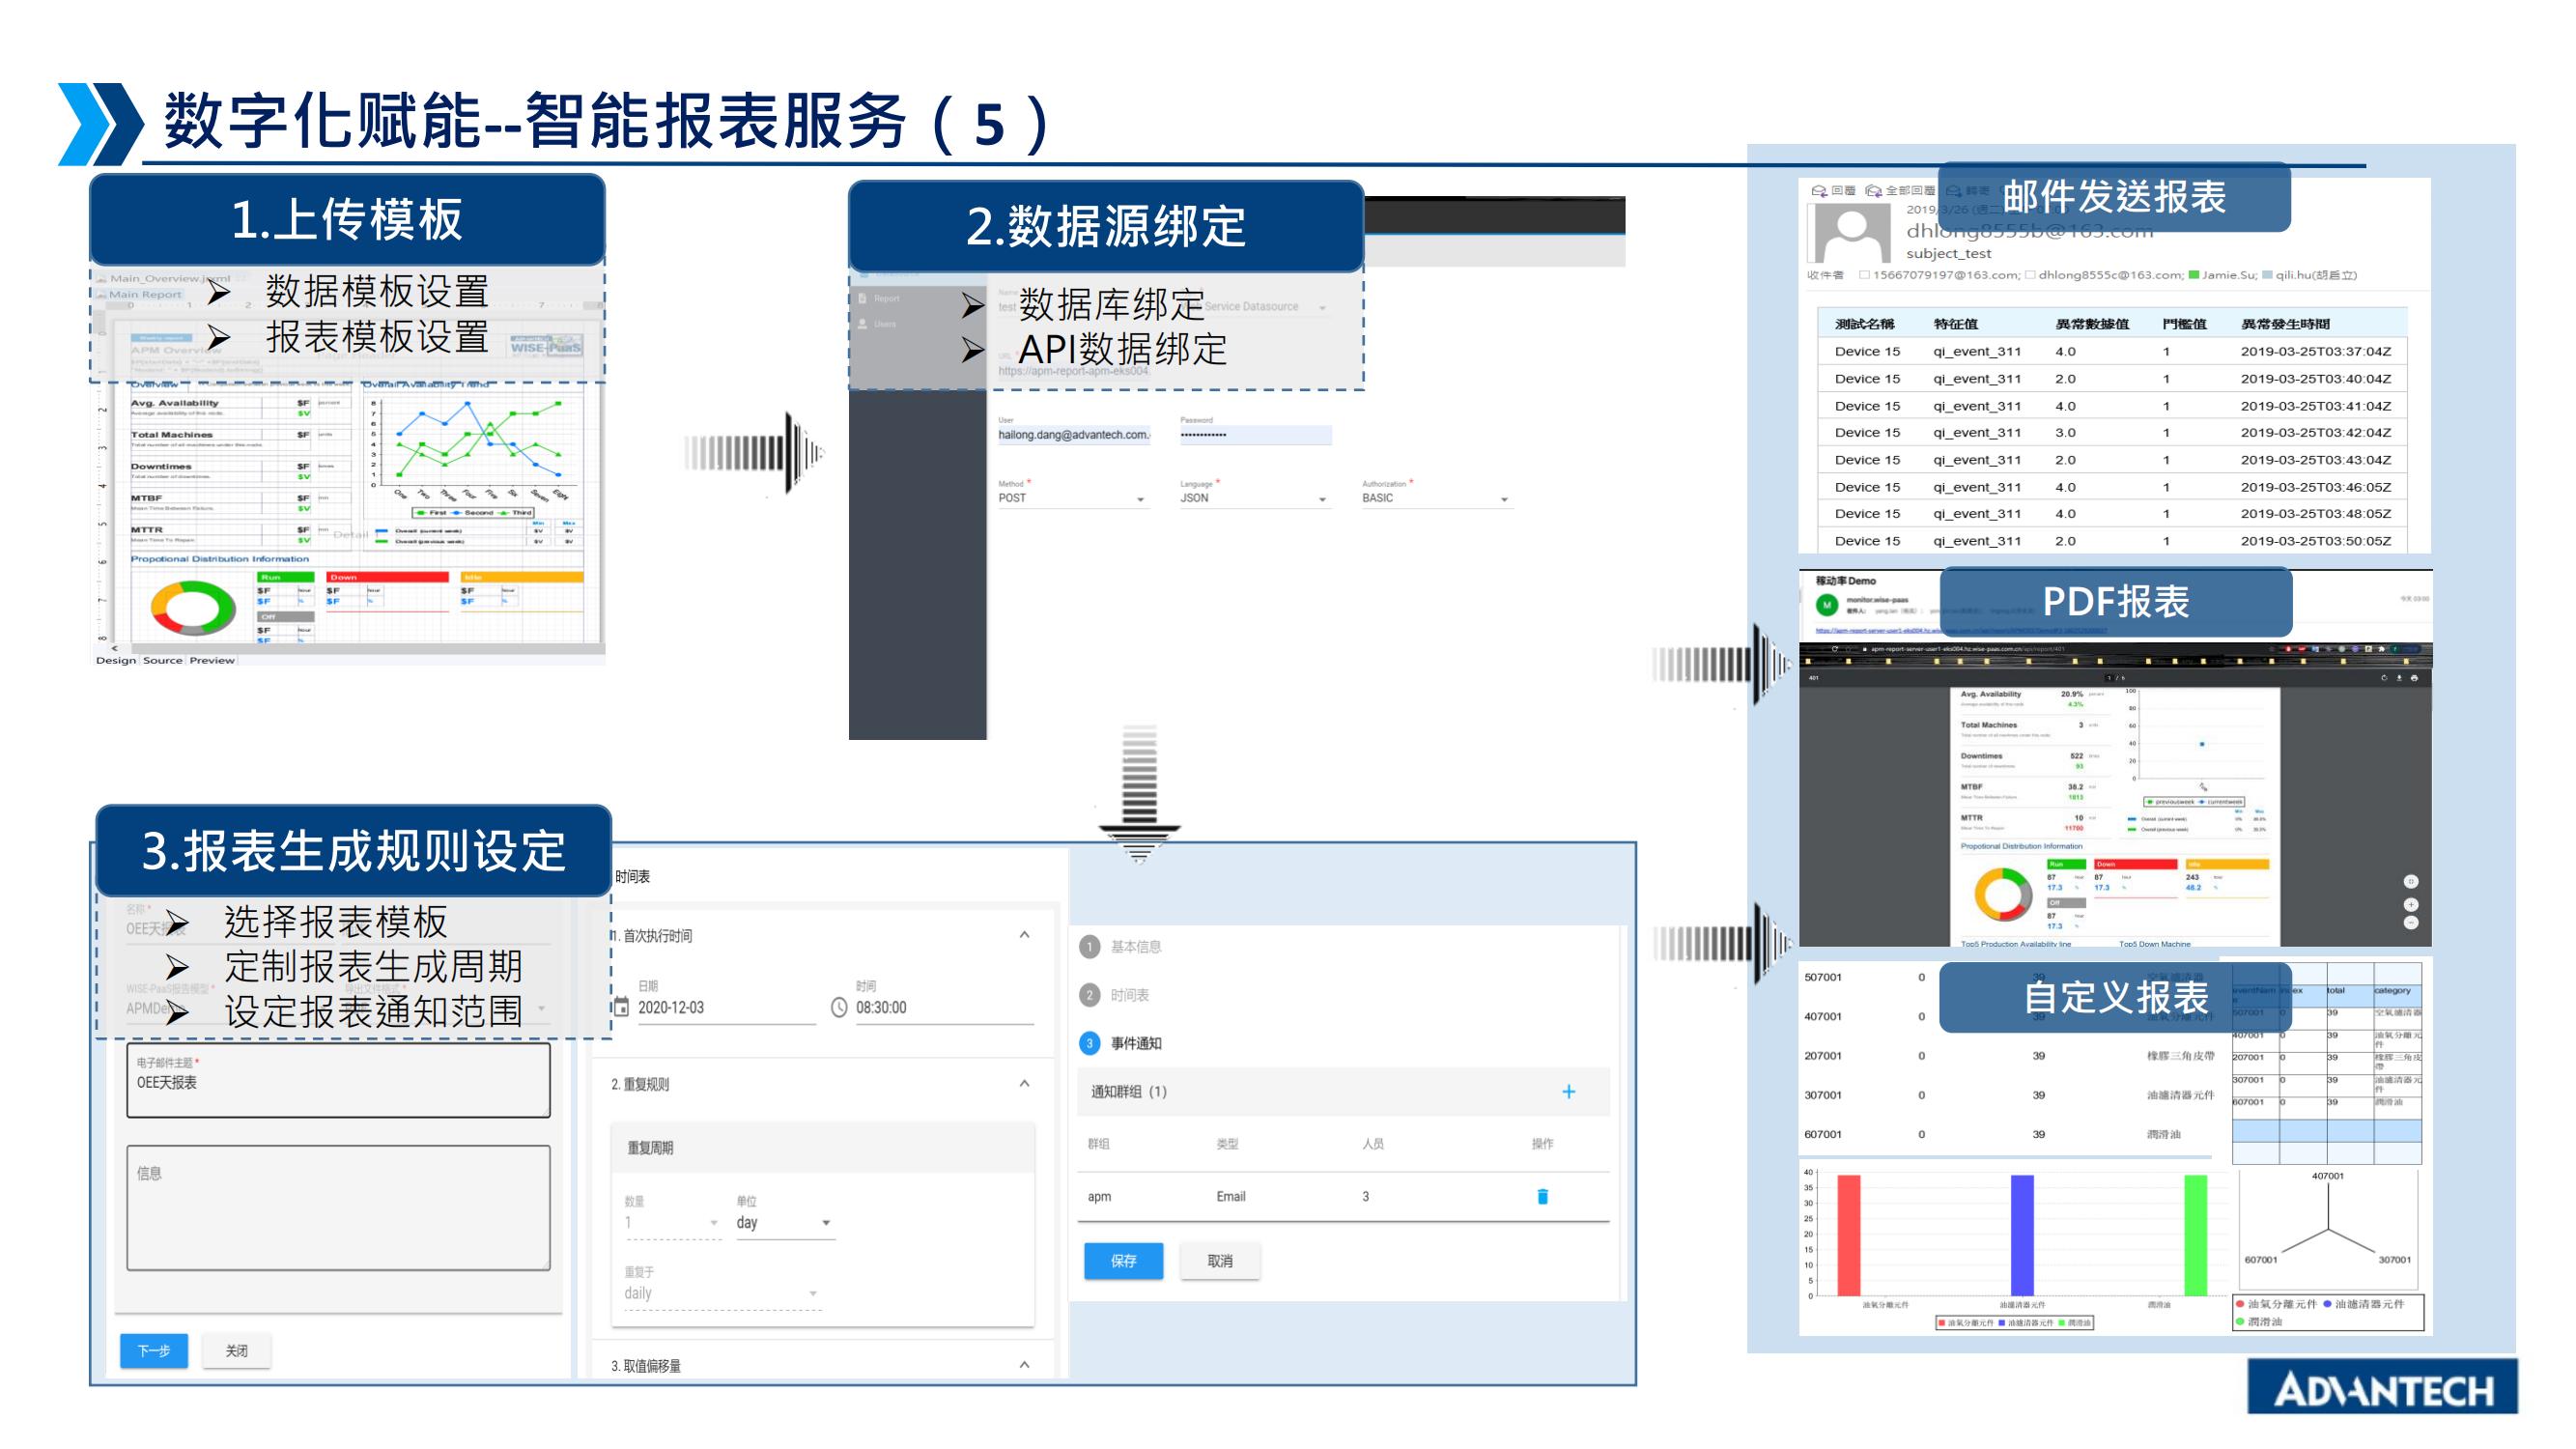Screen dimensions: 2576x1449
Task: Click step 3 circle for 事件通知
Action: [1090, 1043]
